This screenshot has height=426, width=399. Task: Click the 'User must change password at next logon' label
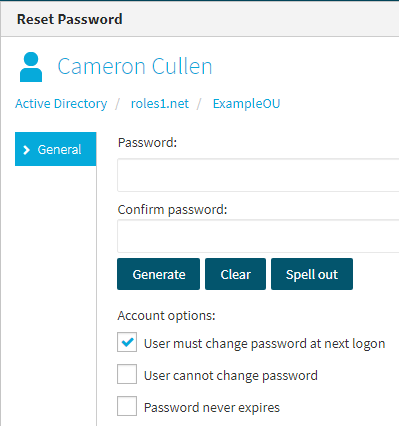point(264,343)
